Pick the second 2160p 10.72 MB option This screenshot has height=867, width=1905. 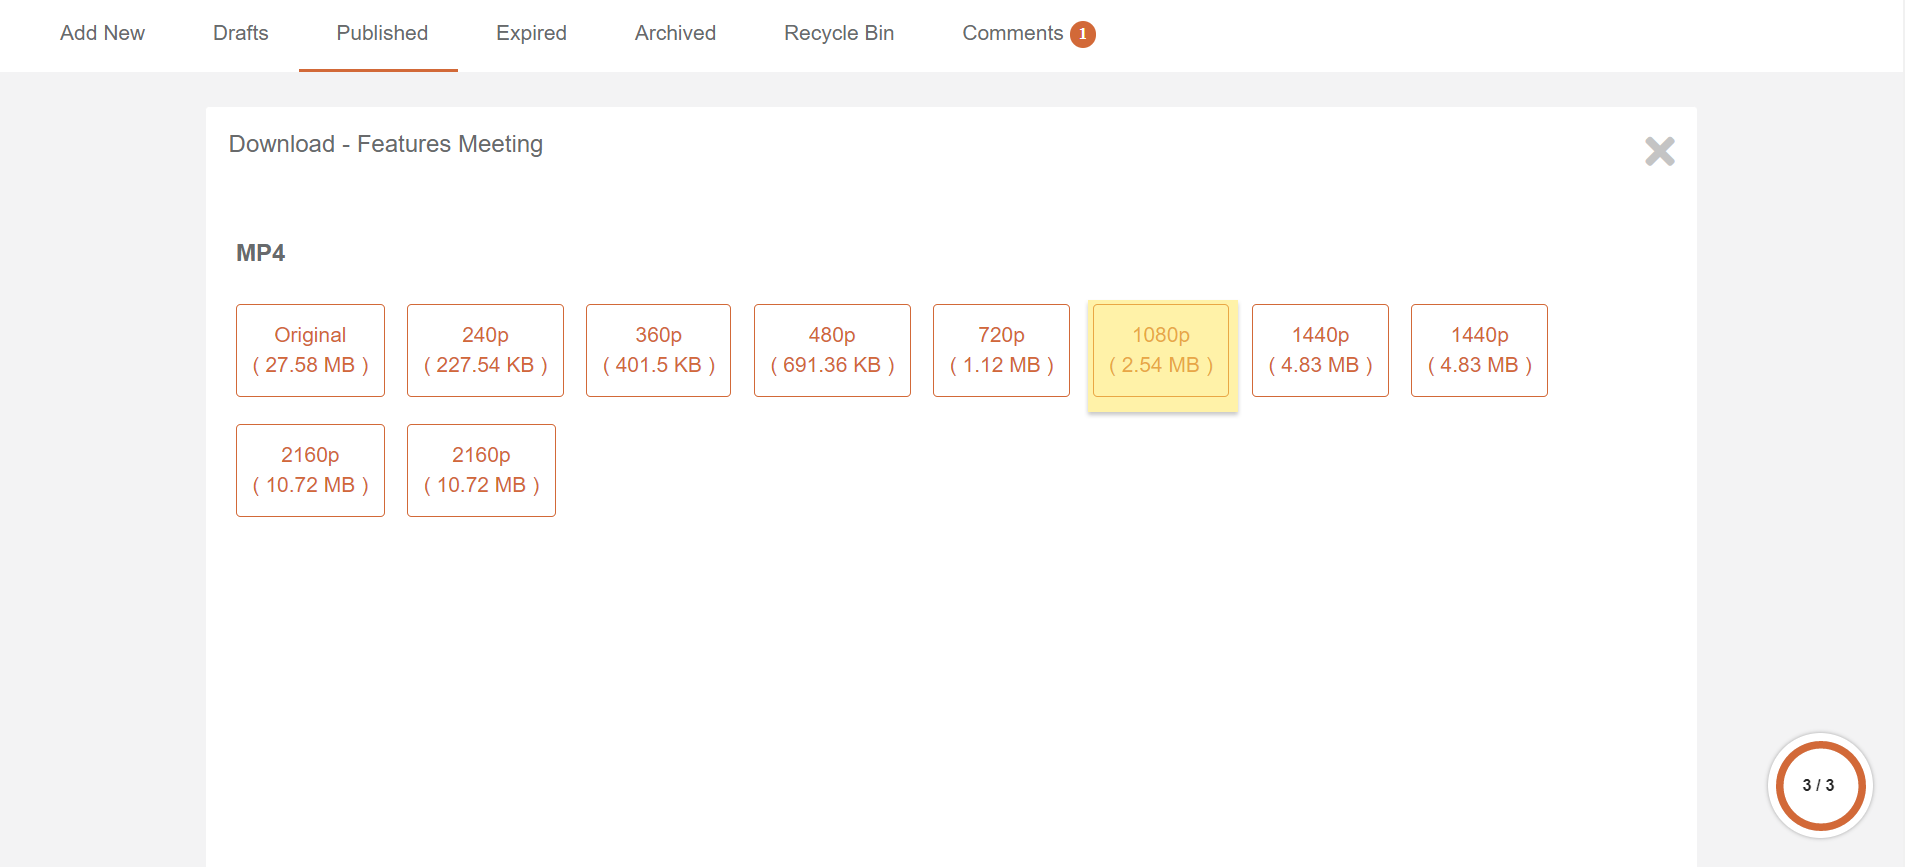tap(481, 470)
